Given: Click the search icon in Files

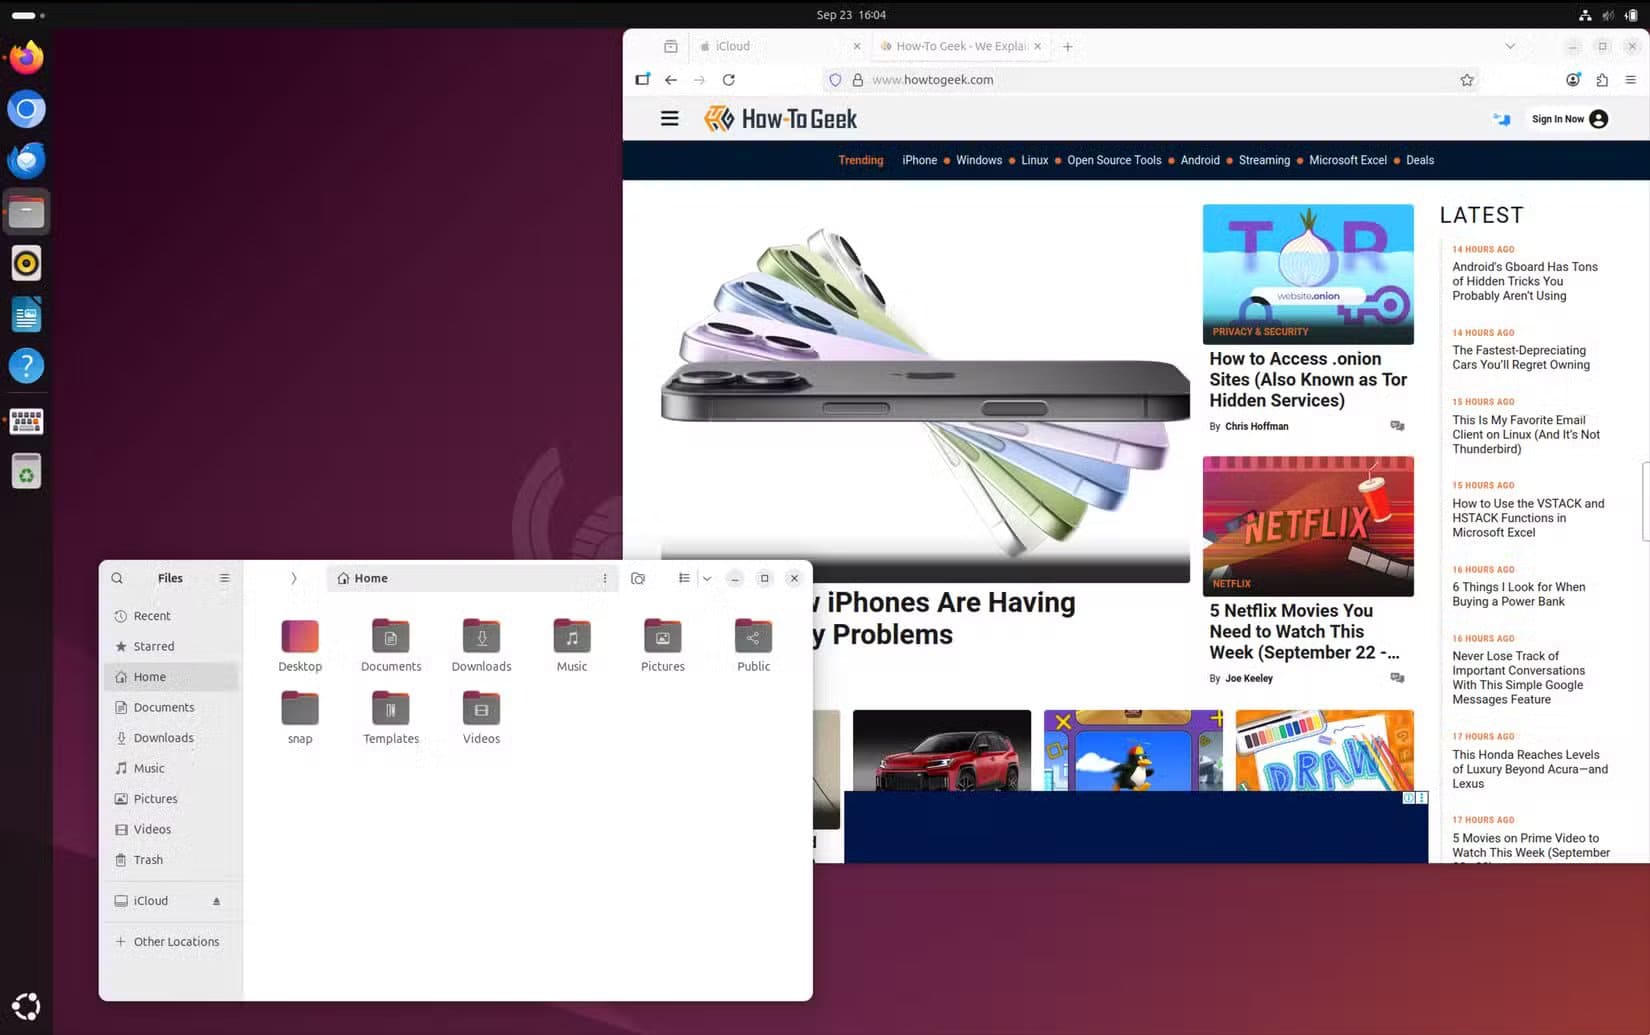Looking at the screenshot, I should click(x=117, y=578).
